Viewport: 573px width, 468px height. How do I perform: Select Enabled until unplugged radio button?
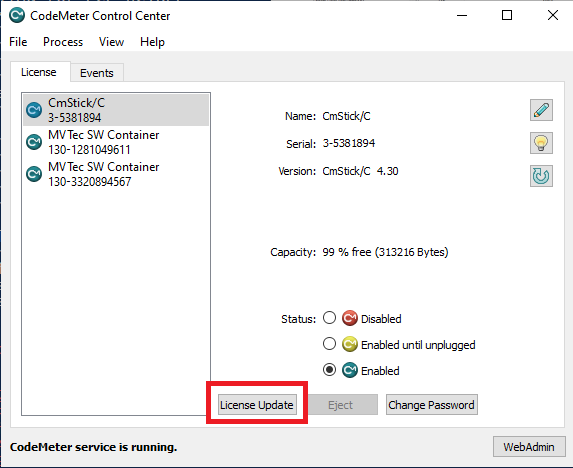(329, 344)
